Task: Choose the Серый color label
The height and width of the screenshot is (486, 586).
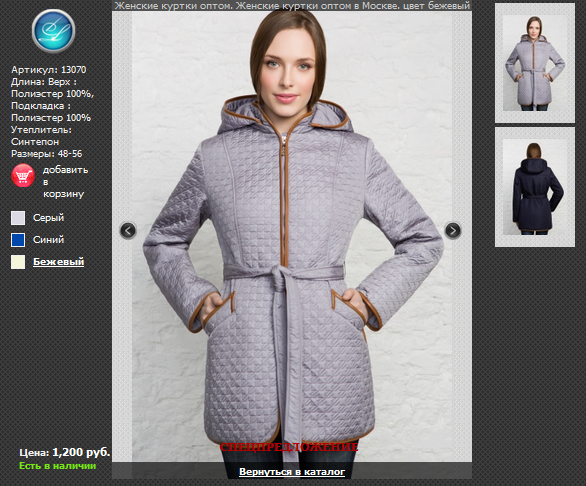Action: pos(49,218)
